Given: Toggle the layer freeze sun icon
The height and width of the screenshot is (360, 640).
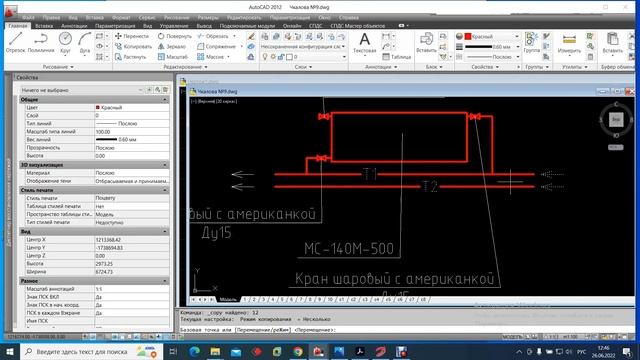Looking at the screenshot, I should [x=273, y=57].
